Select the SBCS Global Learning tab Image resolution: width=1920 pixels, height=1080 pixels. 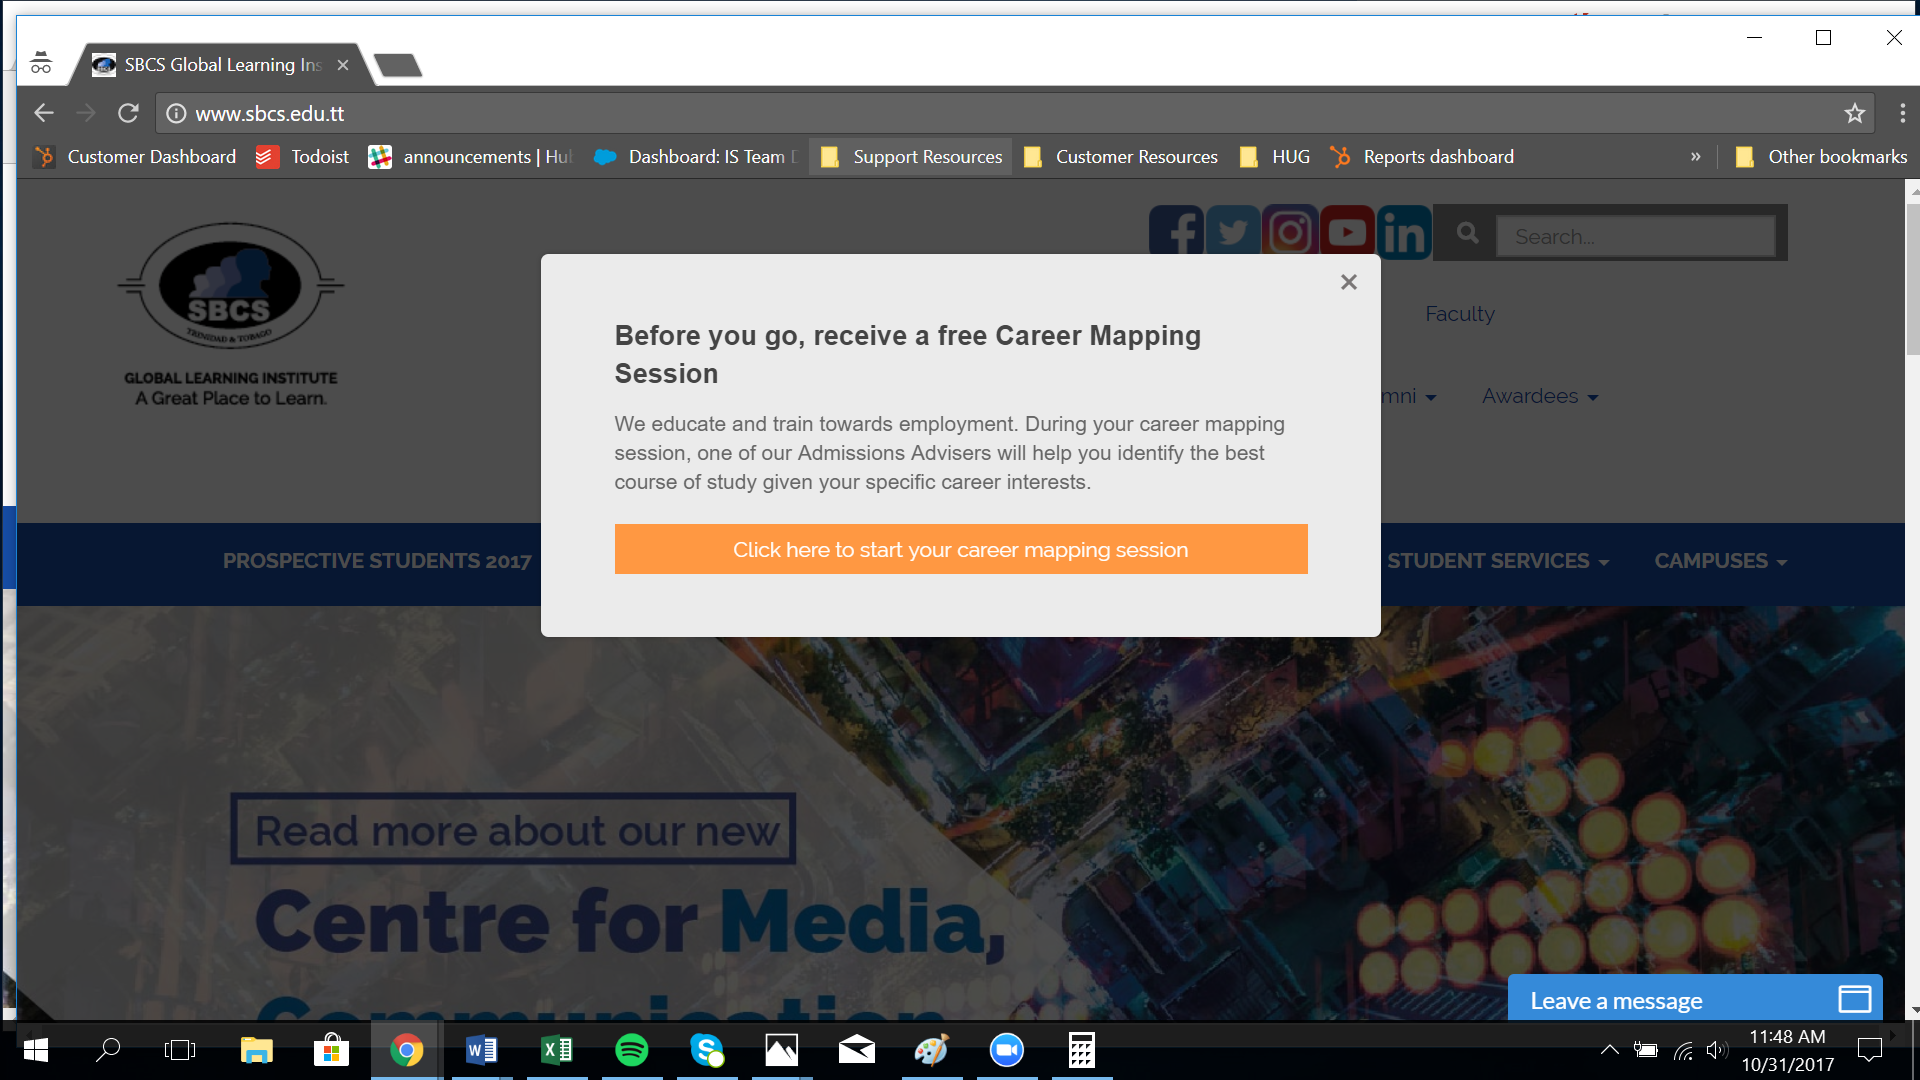220,65
